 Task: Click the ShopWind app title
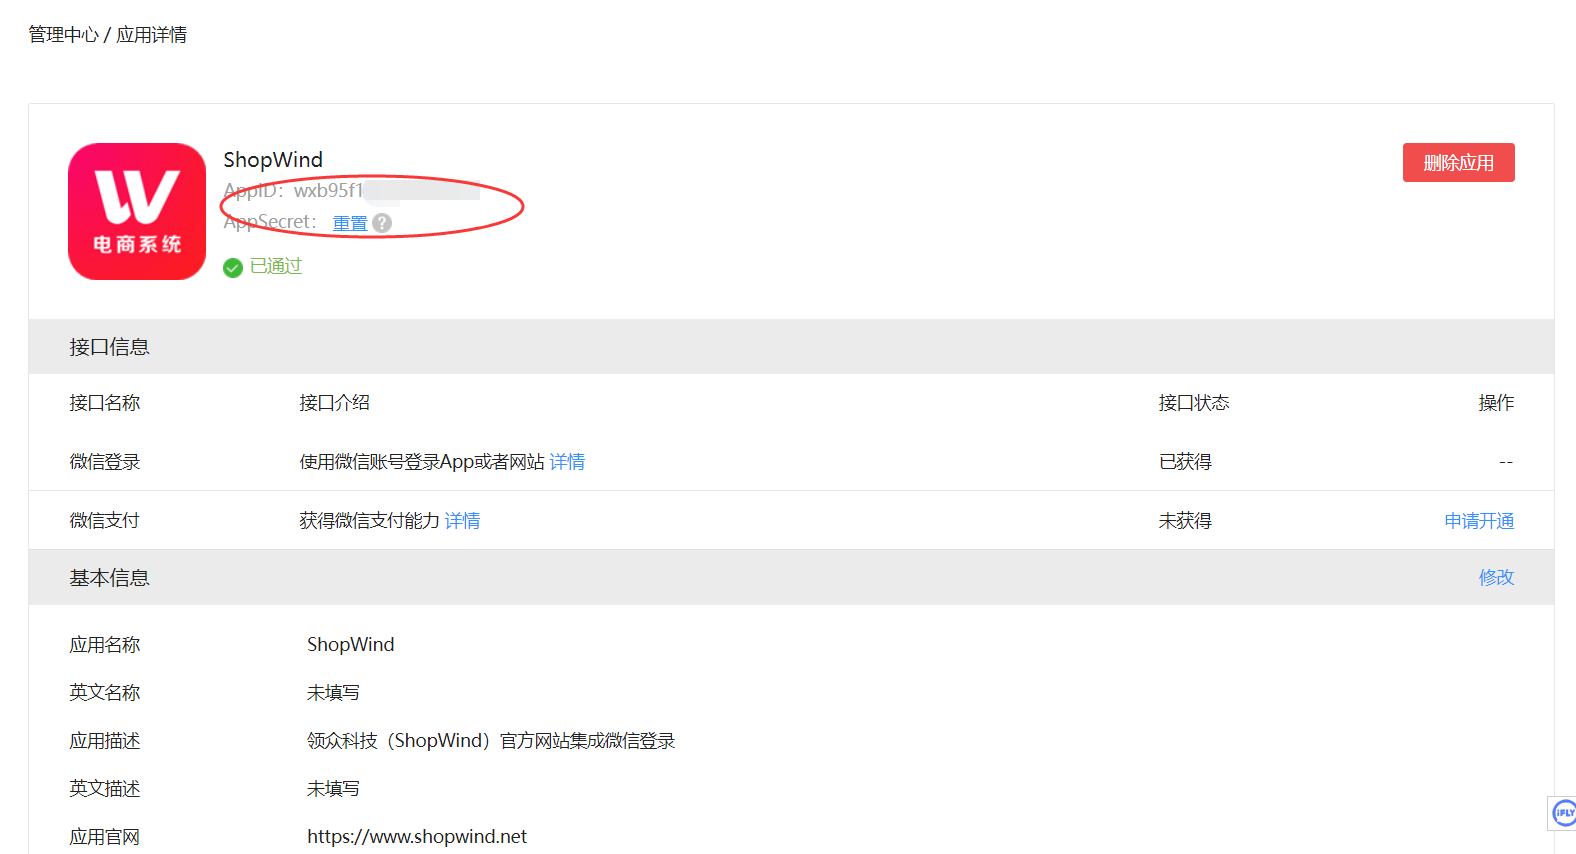pos(273,160)
